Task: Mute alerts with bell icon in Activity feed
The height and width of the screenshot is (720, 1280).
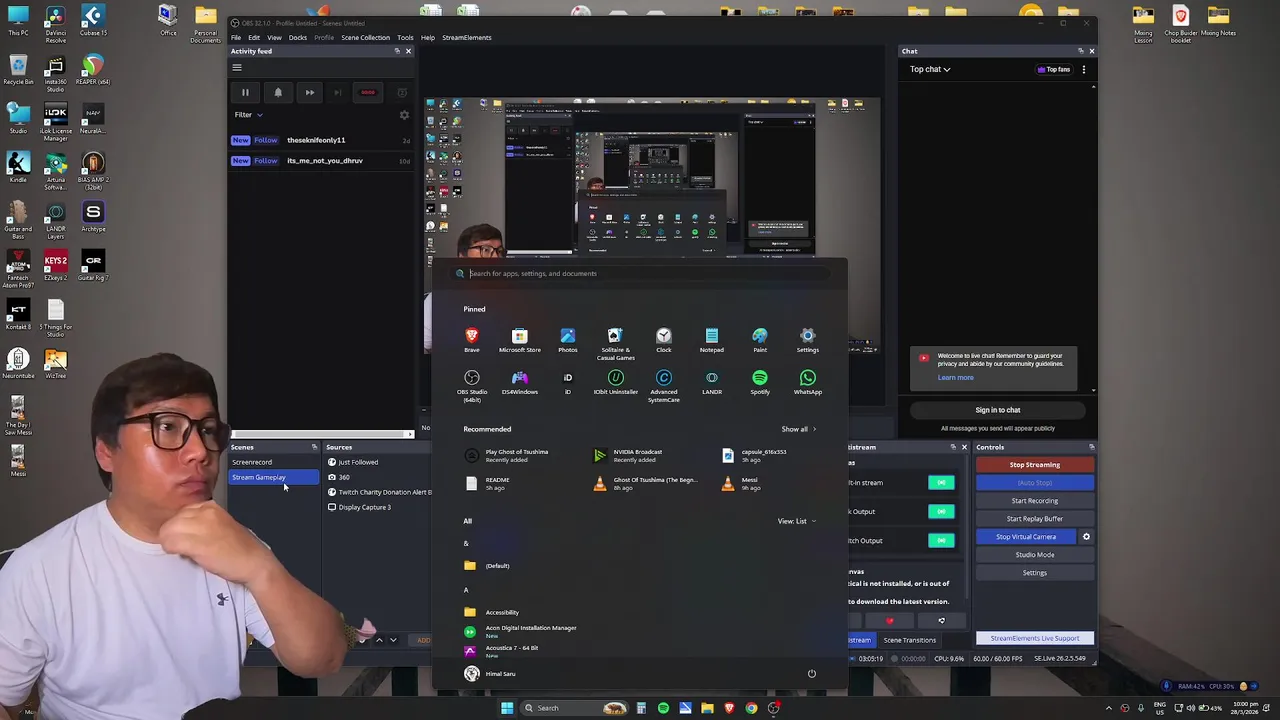Action: (x=278, y=93)
